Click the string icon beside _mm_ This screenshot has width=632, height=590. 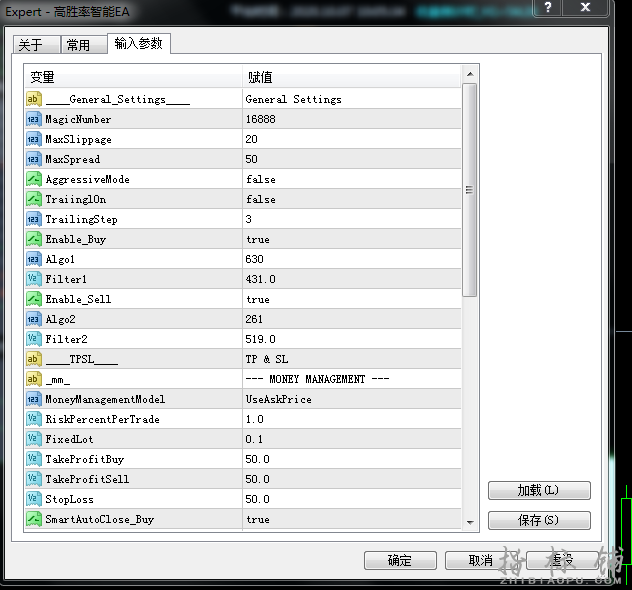pyautogui.click(x=34, y=379)
